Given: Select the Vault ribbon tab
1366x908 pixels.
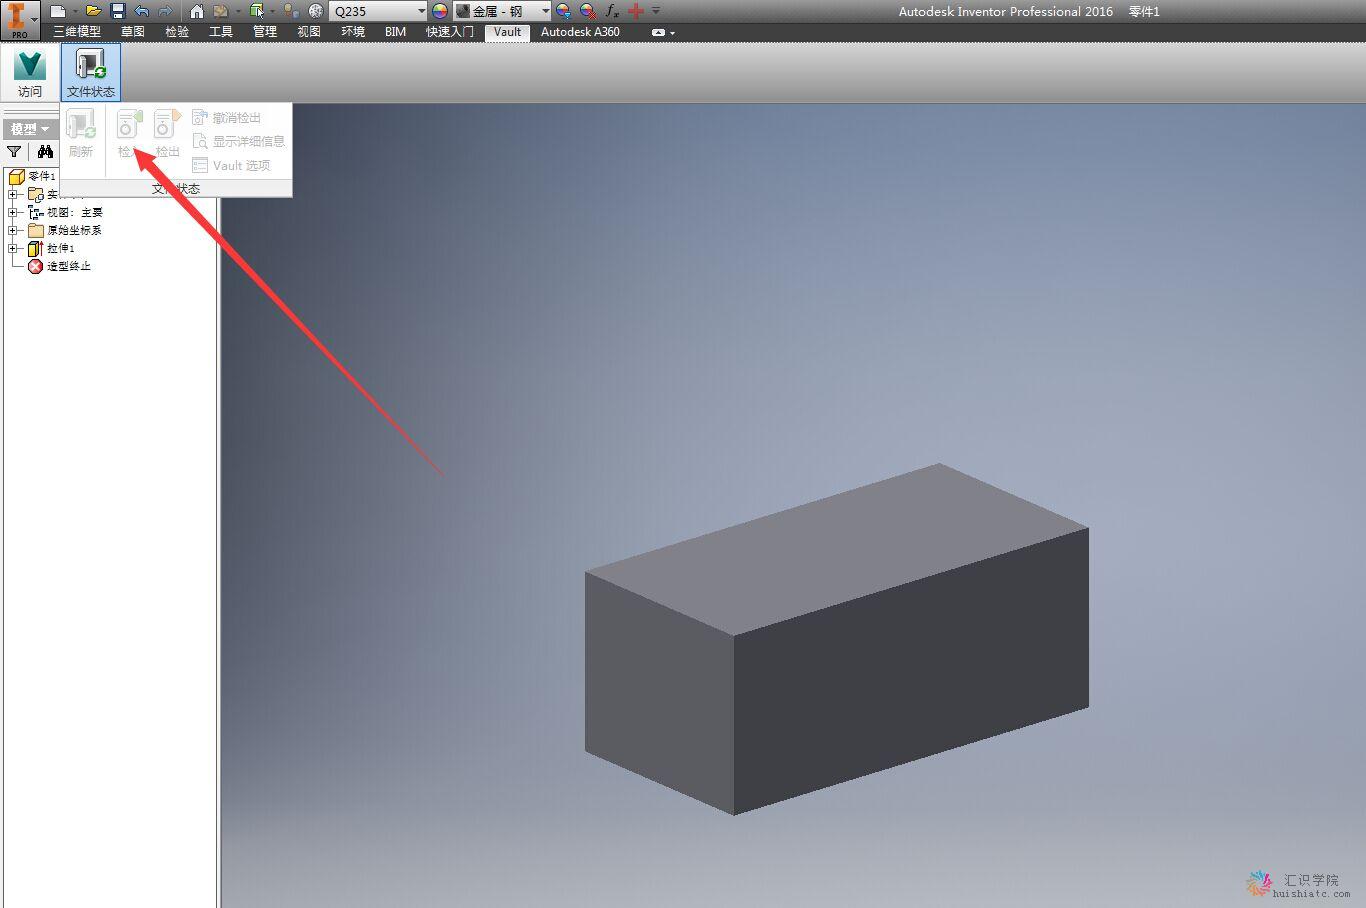Looking at the screenshot, I should [x=507, y=32].
